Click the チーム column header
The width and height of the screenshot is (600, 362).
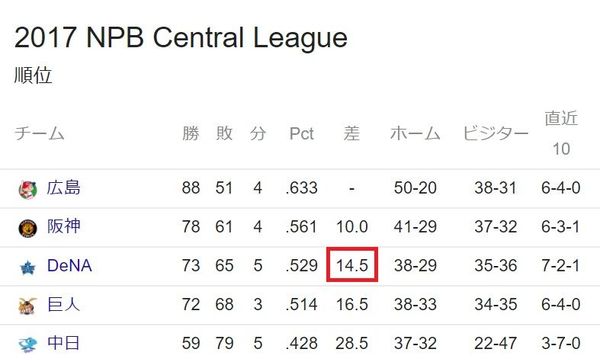(x=39, y=134)
